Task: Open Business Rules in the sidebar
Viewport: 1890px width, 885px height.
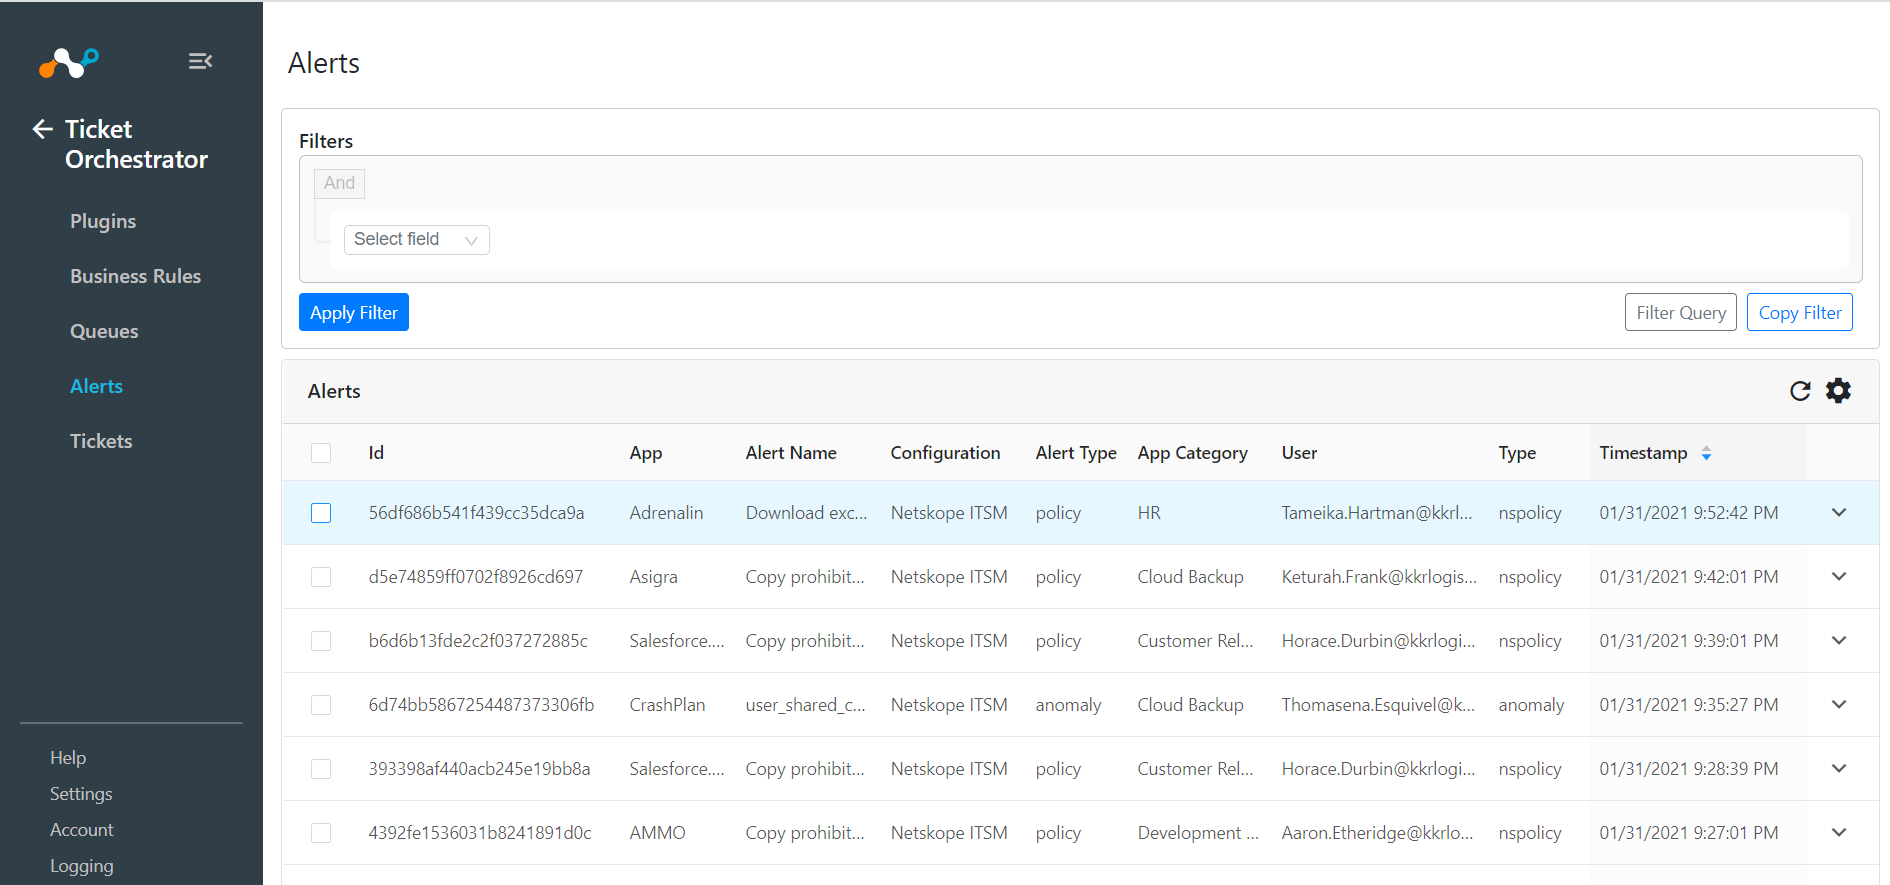Action: pos(135,276)
